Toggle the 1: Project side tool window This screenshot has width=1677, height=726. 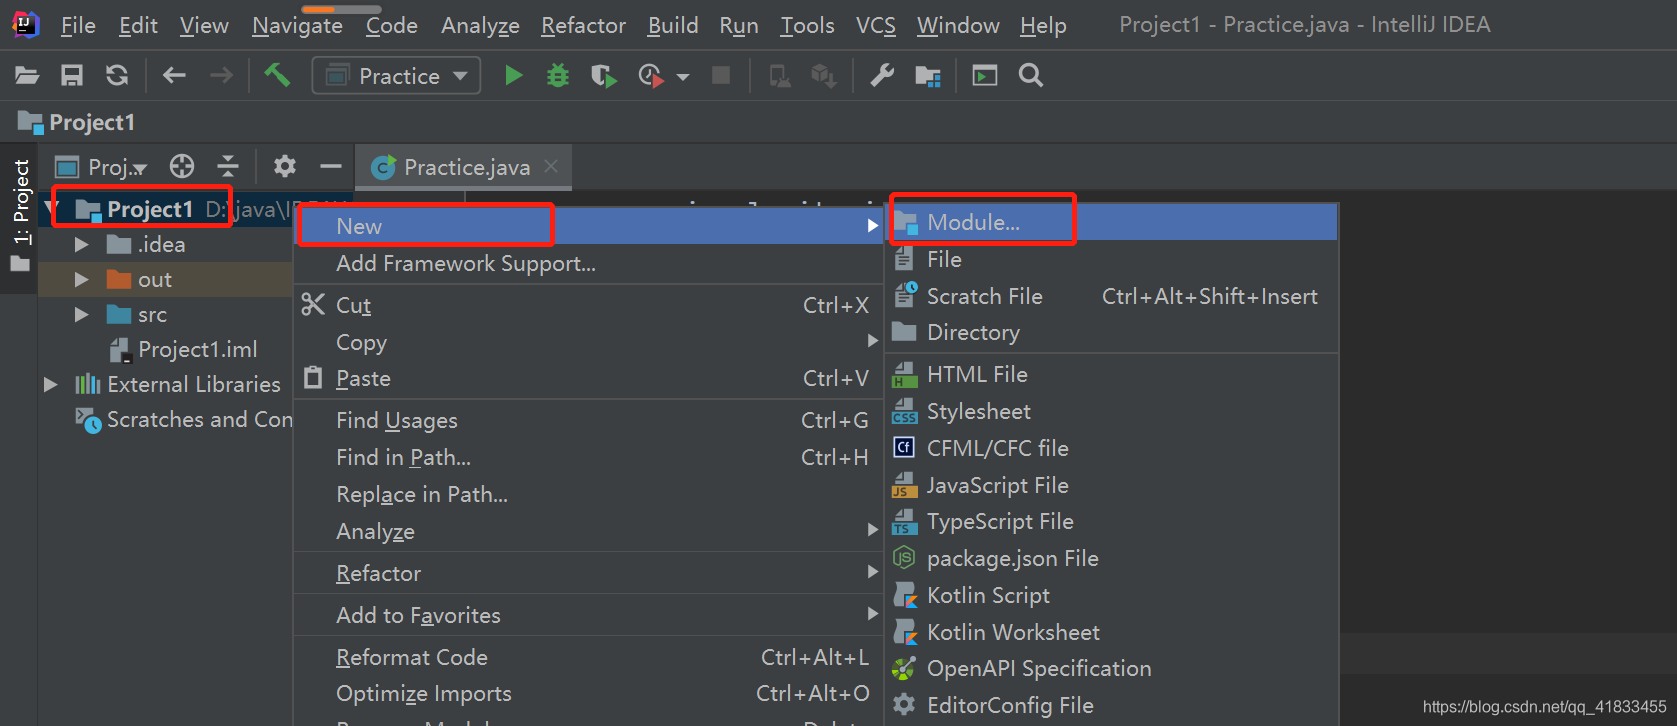(20, 216)
